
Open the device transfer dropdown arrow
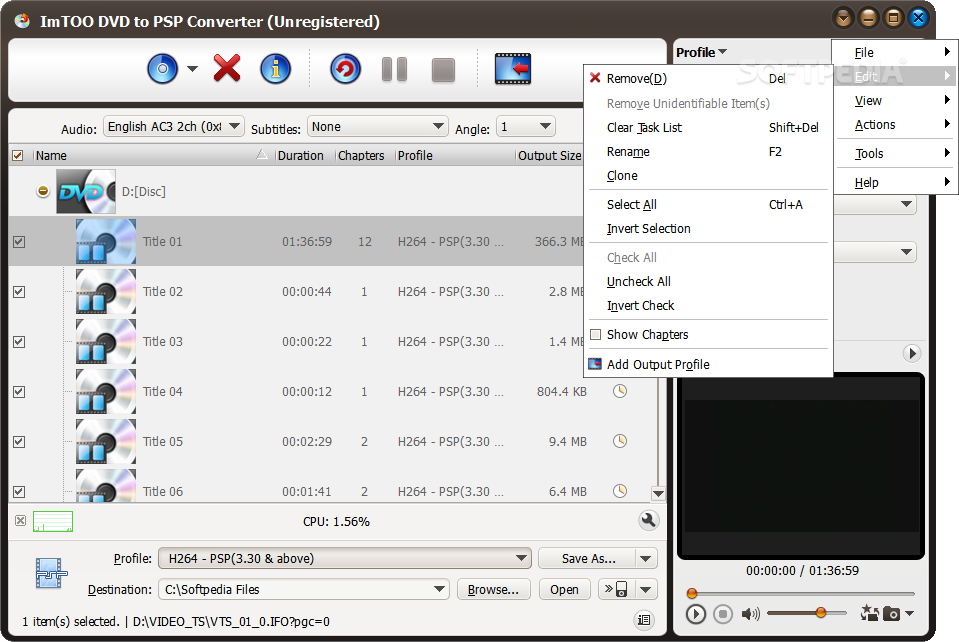[646, 589]
